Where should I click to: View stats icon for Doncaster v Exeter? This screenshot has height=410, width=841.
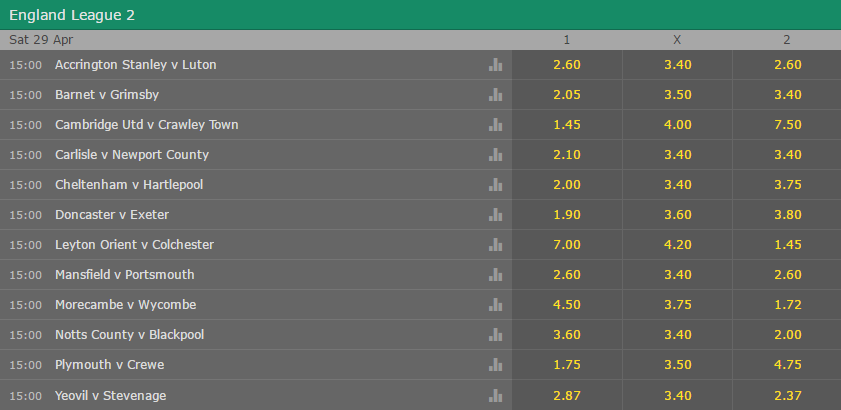tap(495, 215)
